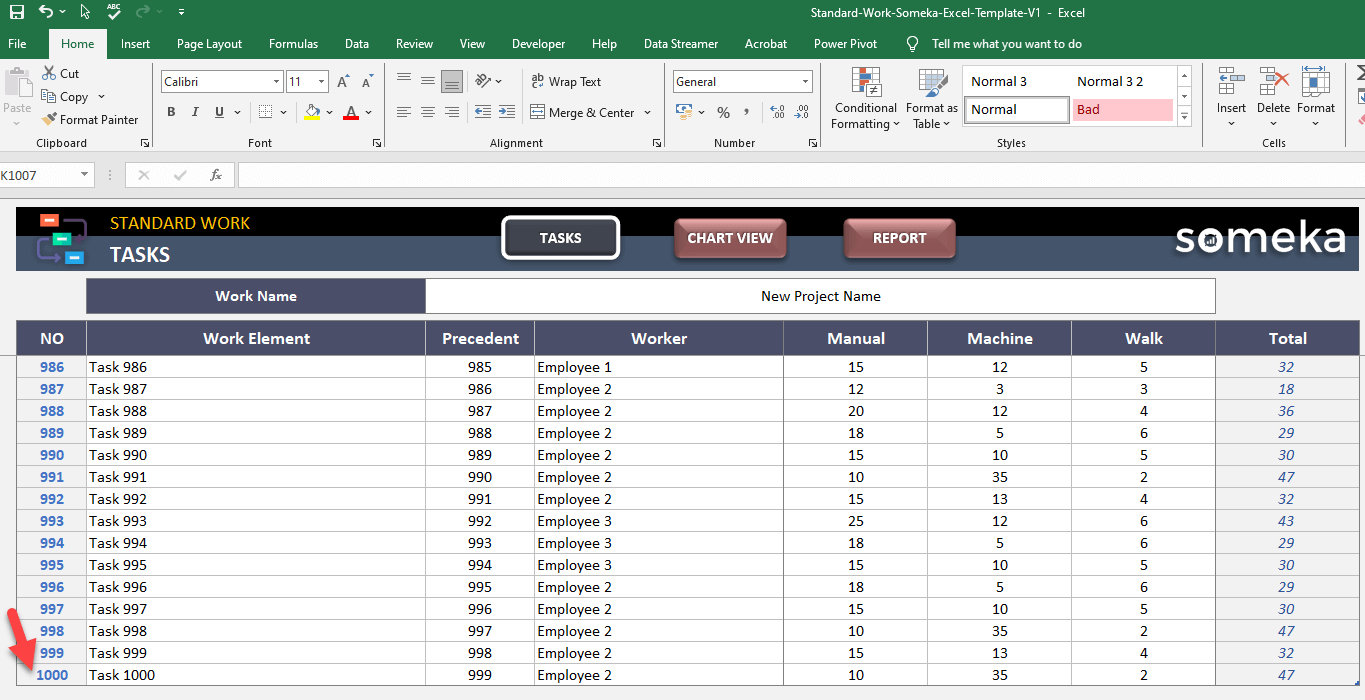Click the Format Painter brush icon

point(49,119)
